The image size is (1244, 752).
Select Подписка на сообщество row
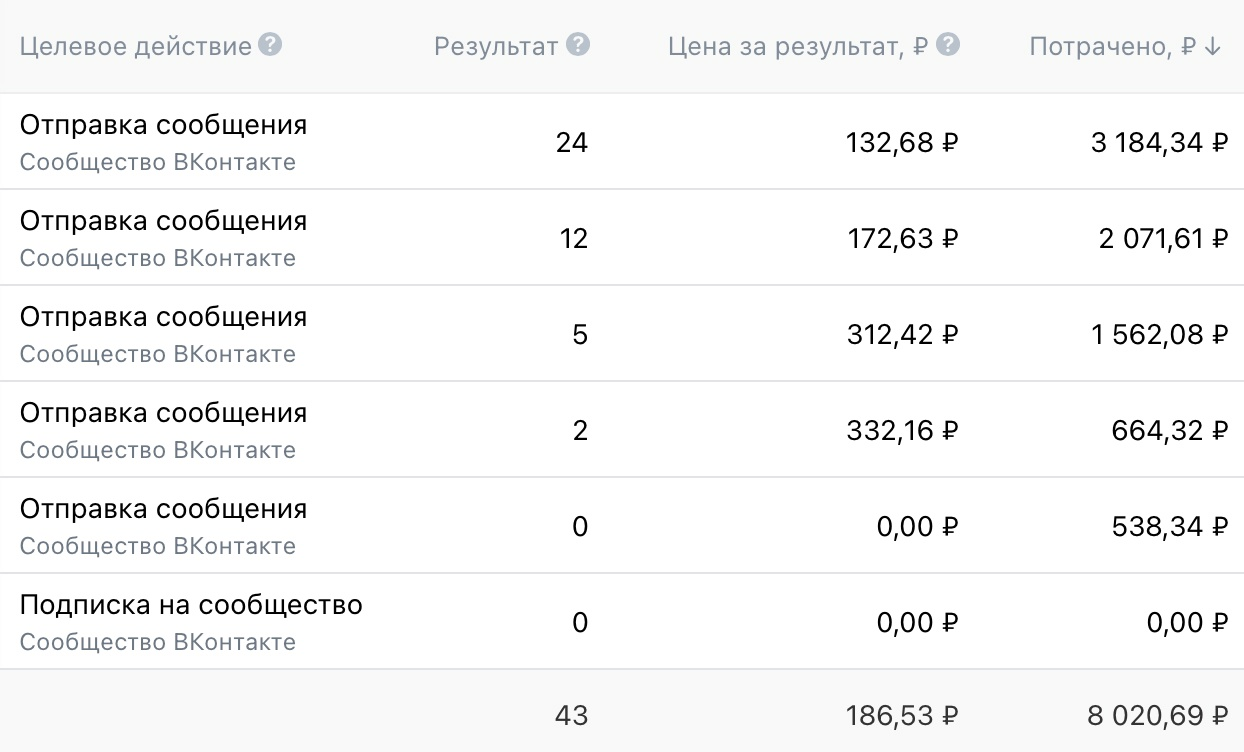pyautogui.click(x=622, y=622)
